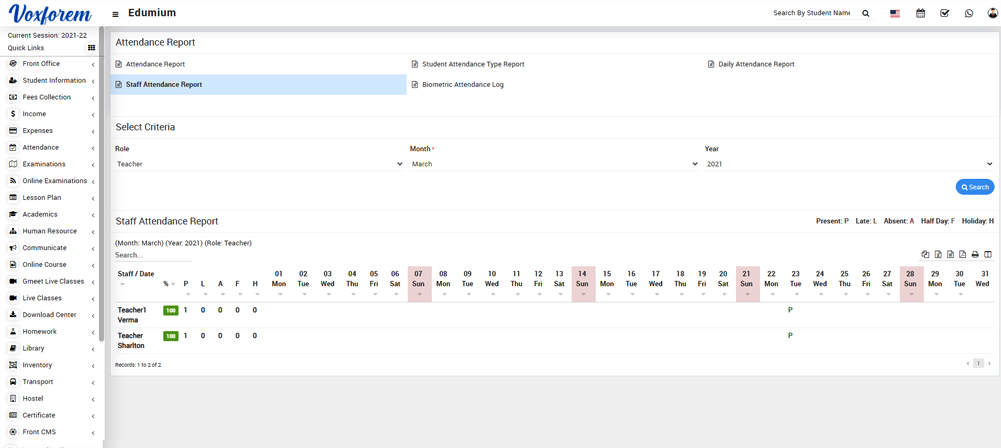Open the calendar icon in header
The width and height of the screenshot is (1001, 448).
pyautogui.click(x=920, y=14)
